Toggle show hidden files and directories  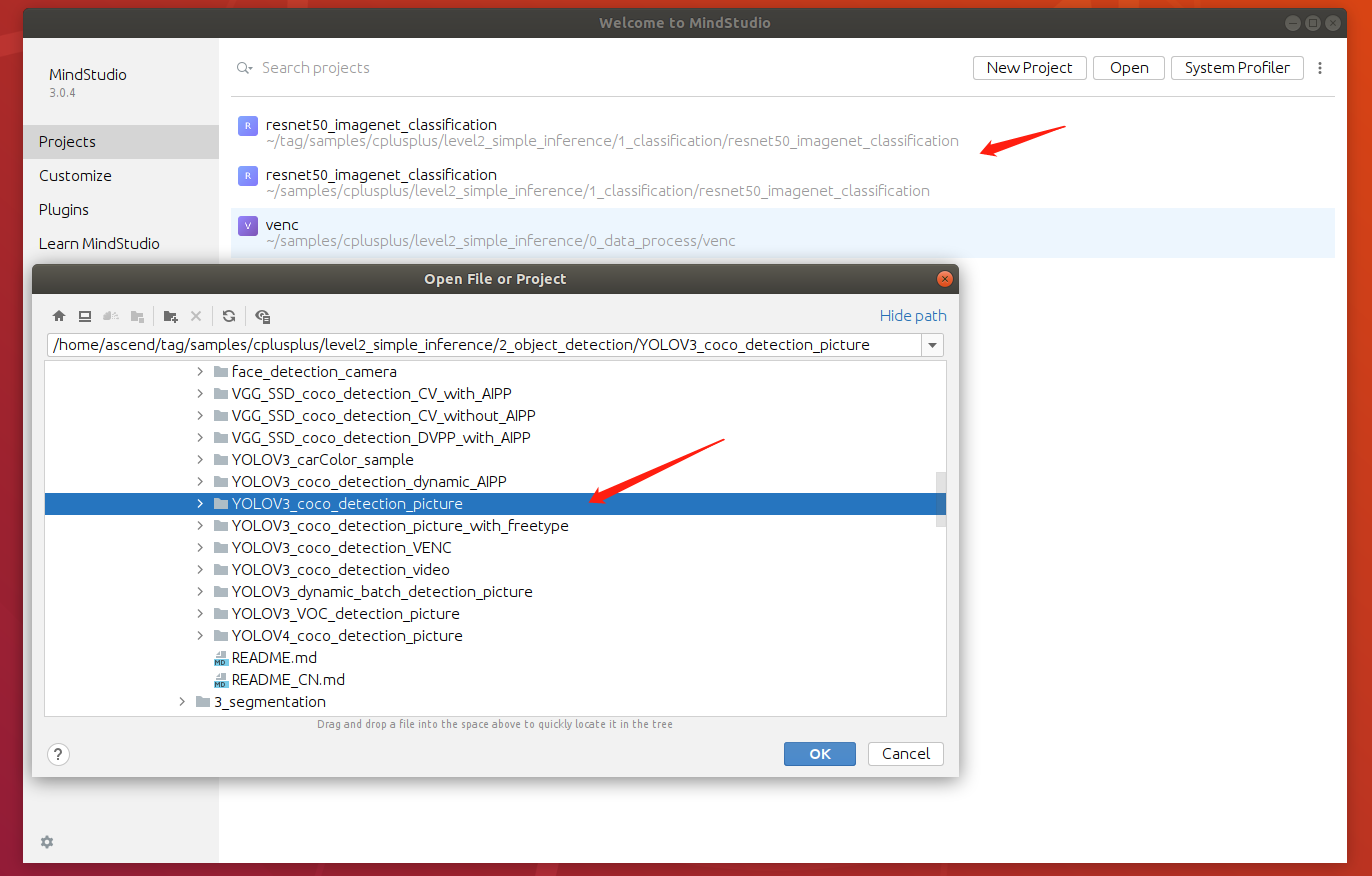(x=263, y=316)
